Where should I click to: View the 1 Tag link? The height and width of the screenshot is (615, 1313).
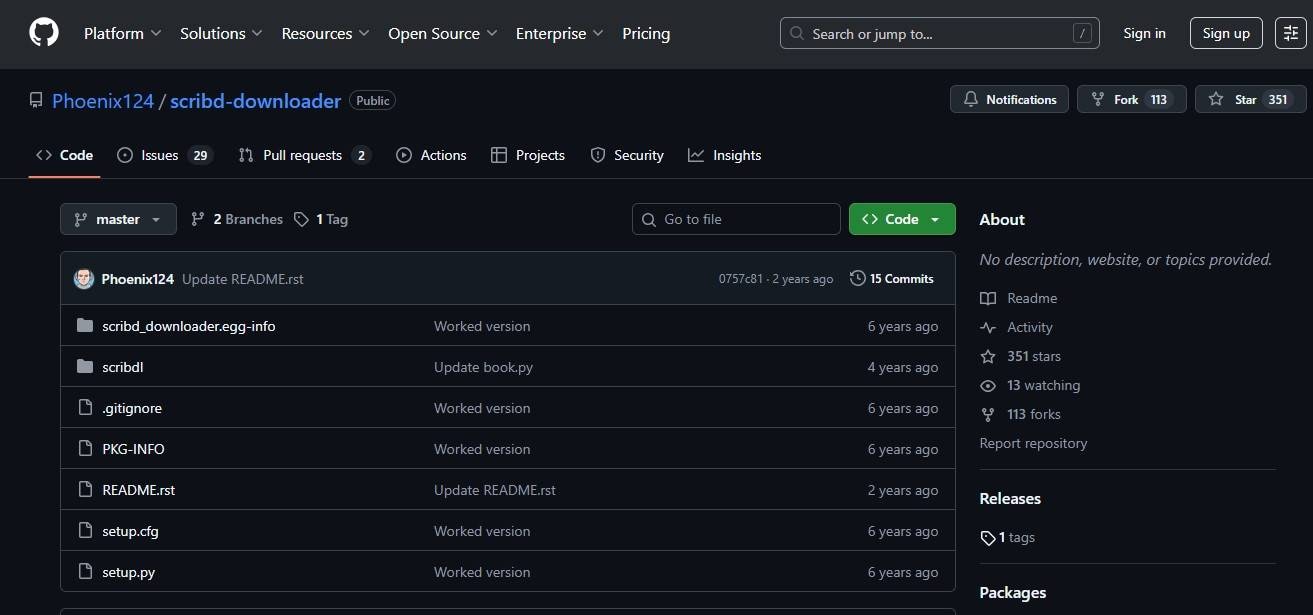(321, 219)
